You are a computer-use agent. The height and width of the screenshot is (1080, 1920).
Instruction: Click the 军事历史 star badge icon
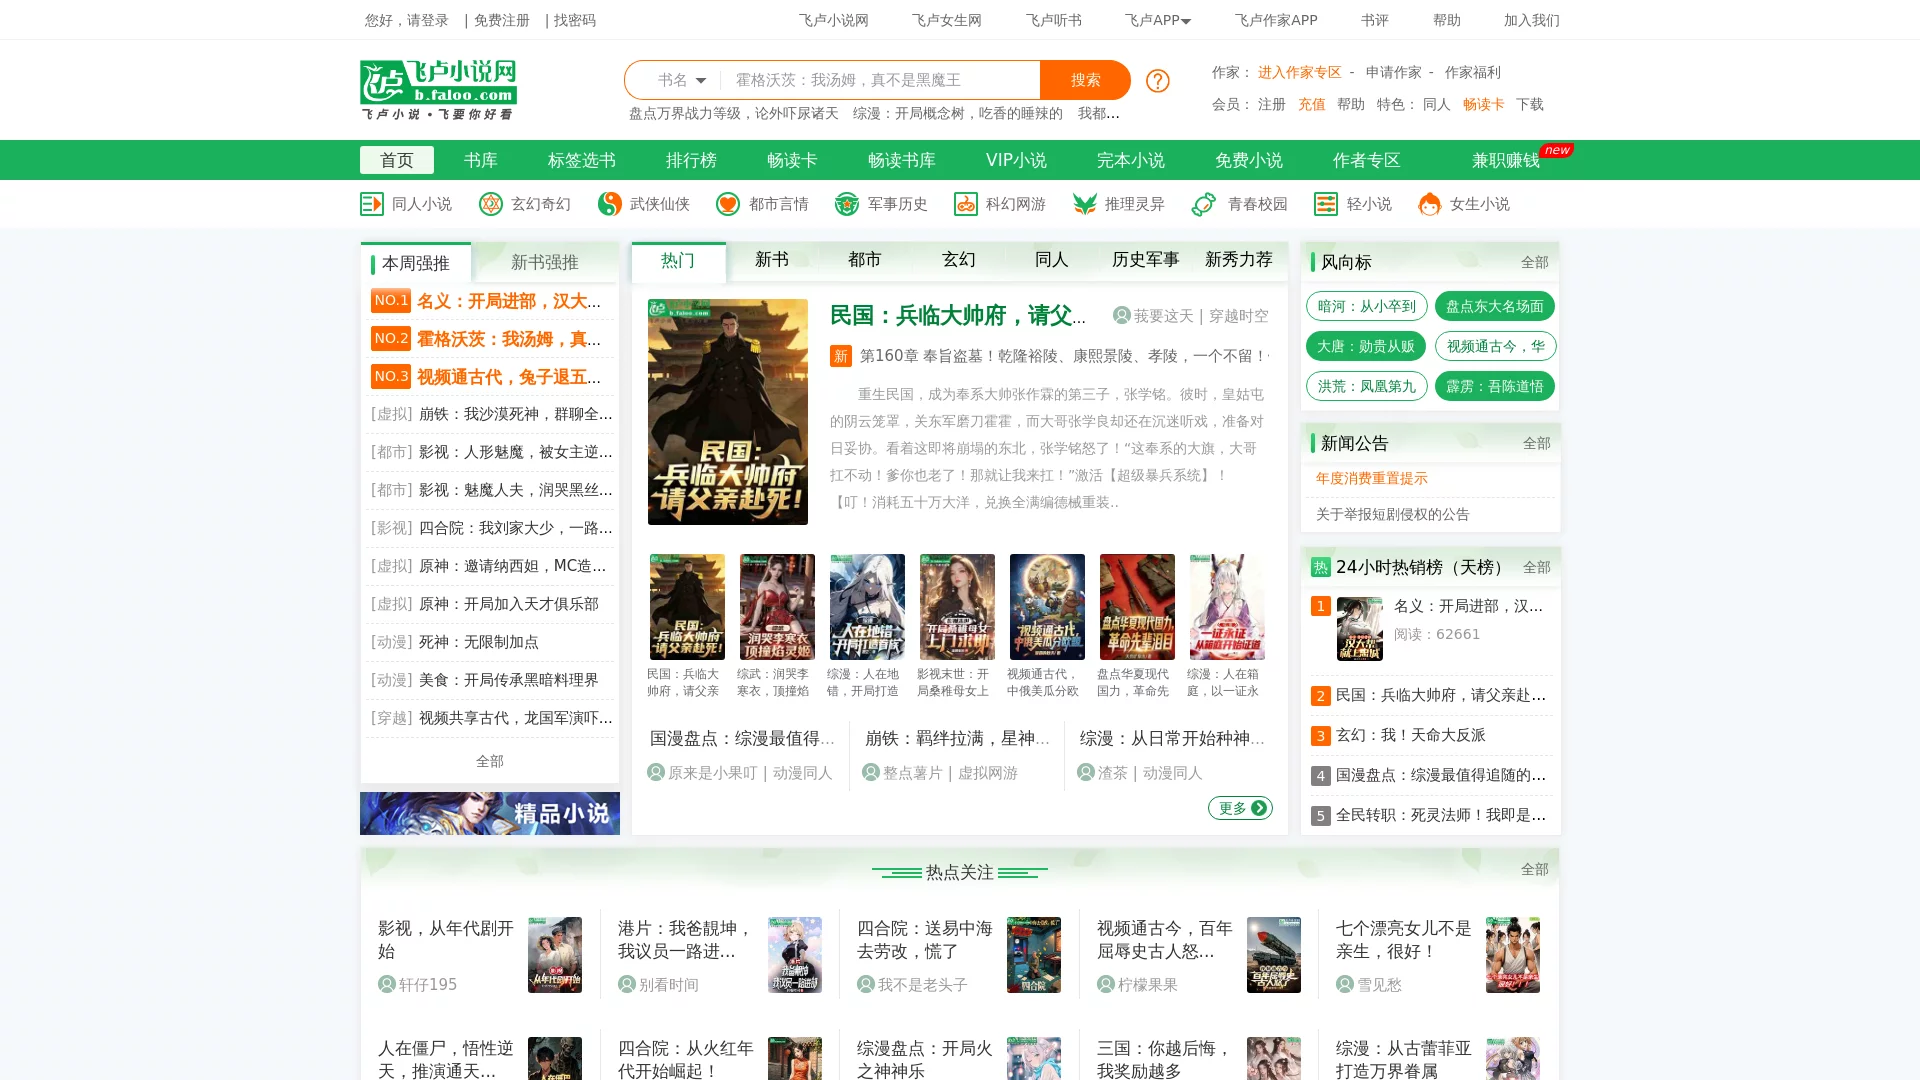click(846, 204)
